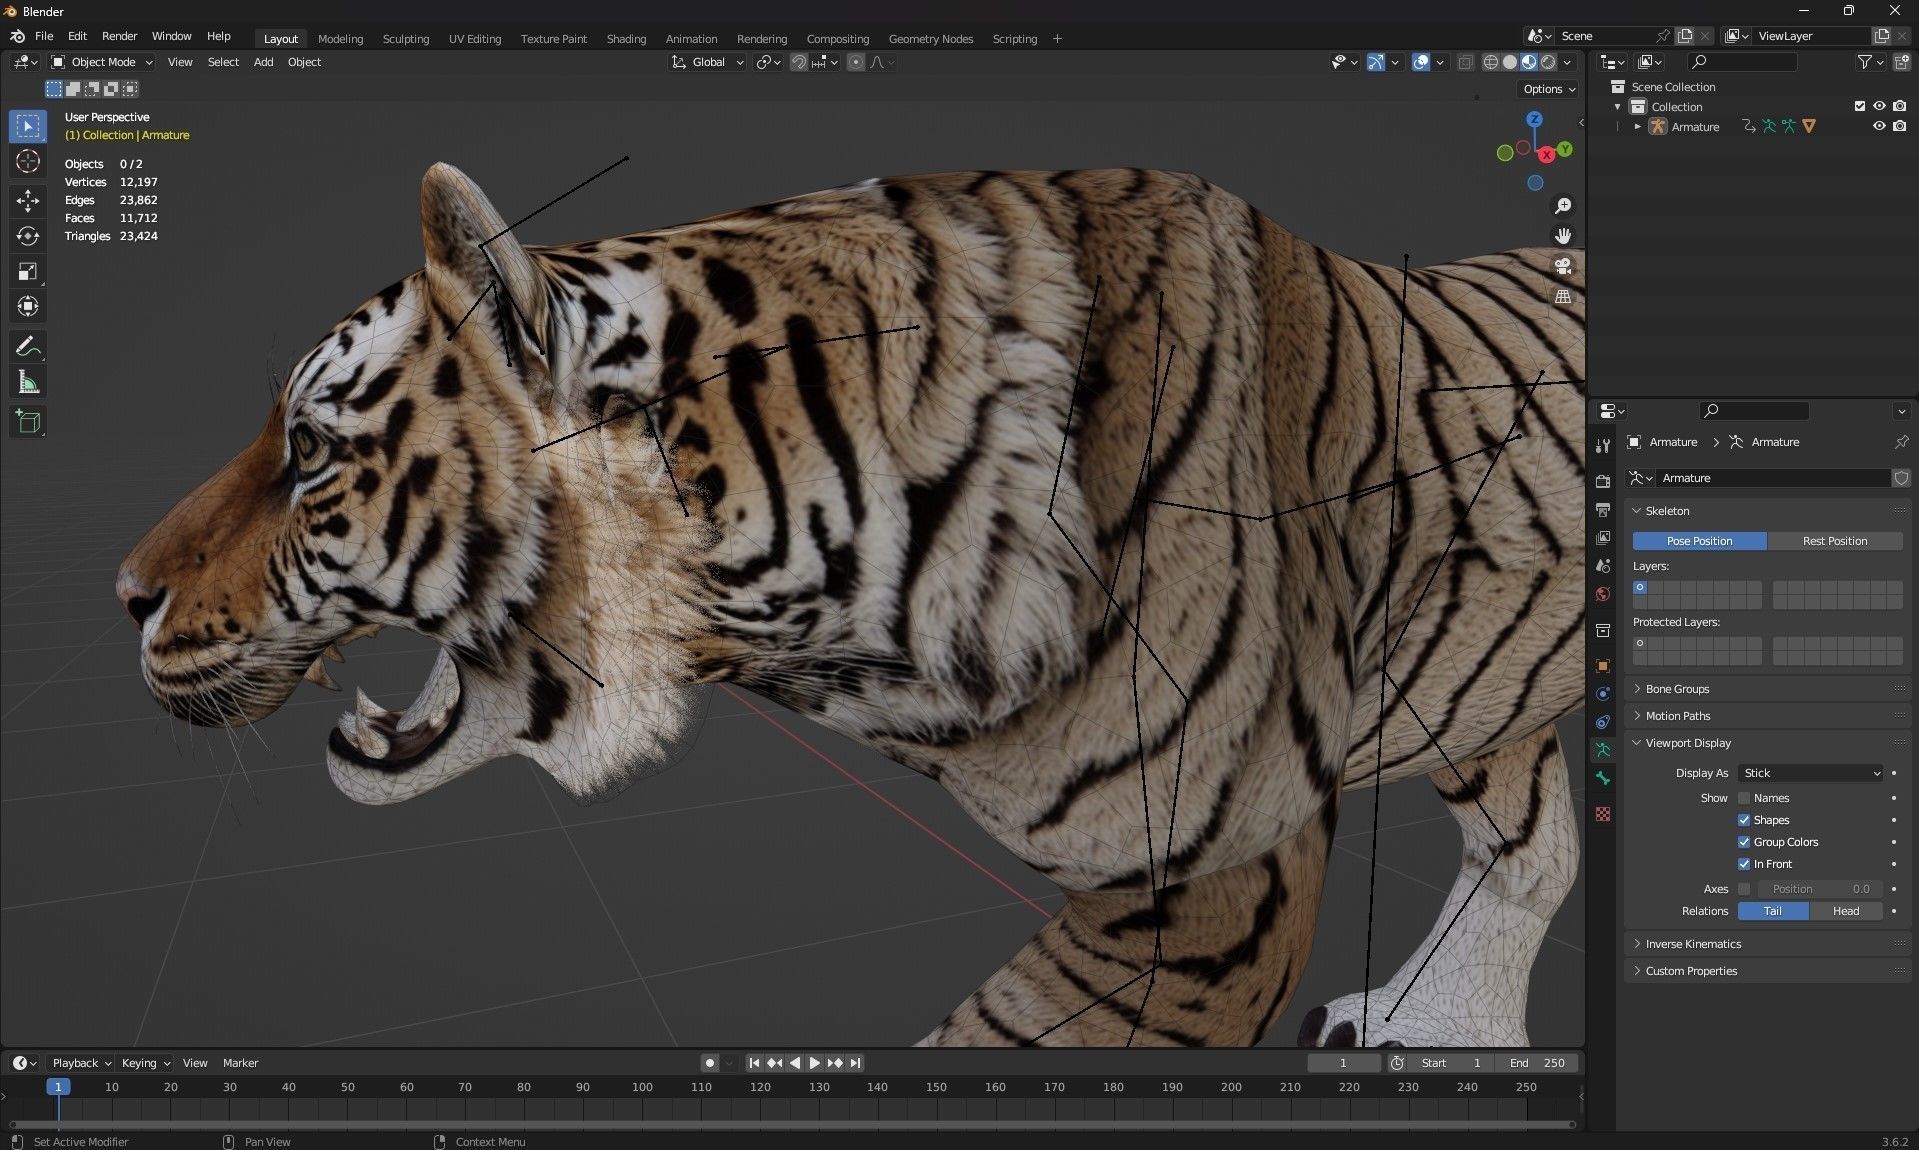The height and width of the screenshot is (1150, 1919).
Task: Hide Armature in viewport via eye icon
Action: pos(1879,126)
